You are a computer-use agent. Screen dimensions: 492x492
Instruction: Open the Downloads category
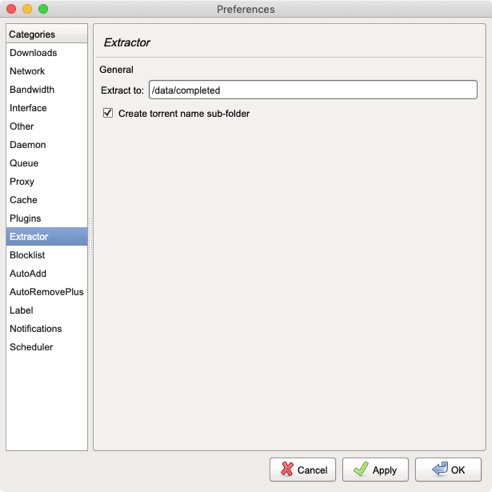point(47,53)
